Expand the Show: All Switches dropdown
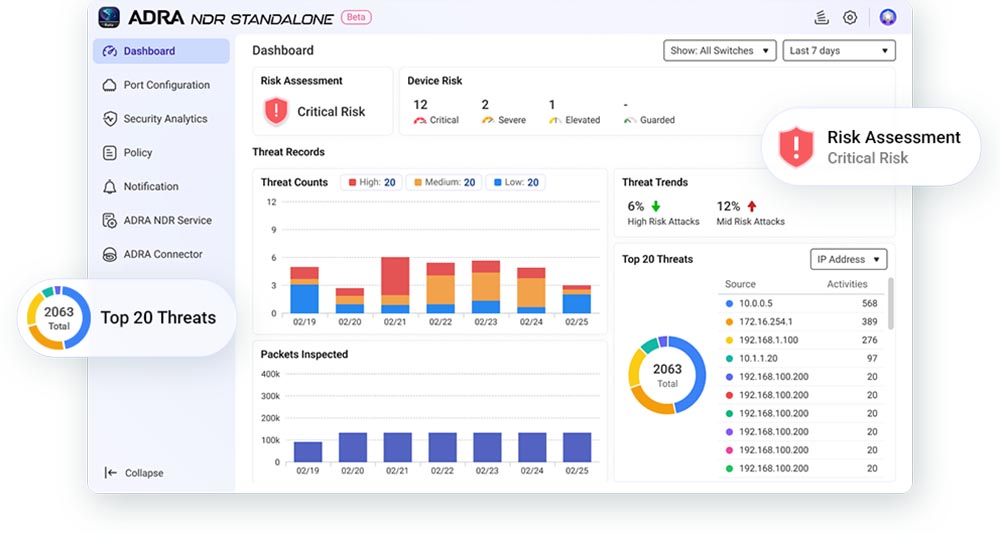 [x=720, y=51]
